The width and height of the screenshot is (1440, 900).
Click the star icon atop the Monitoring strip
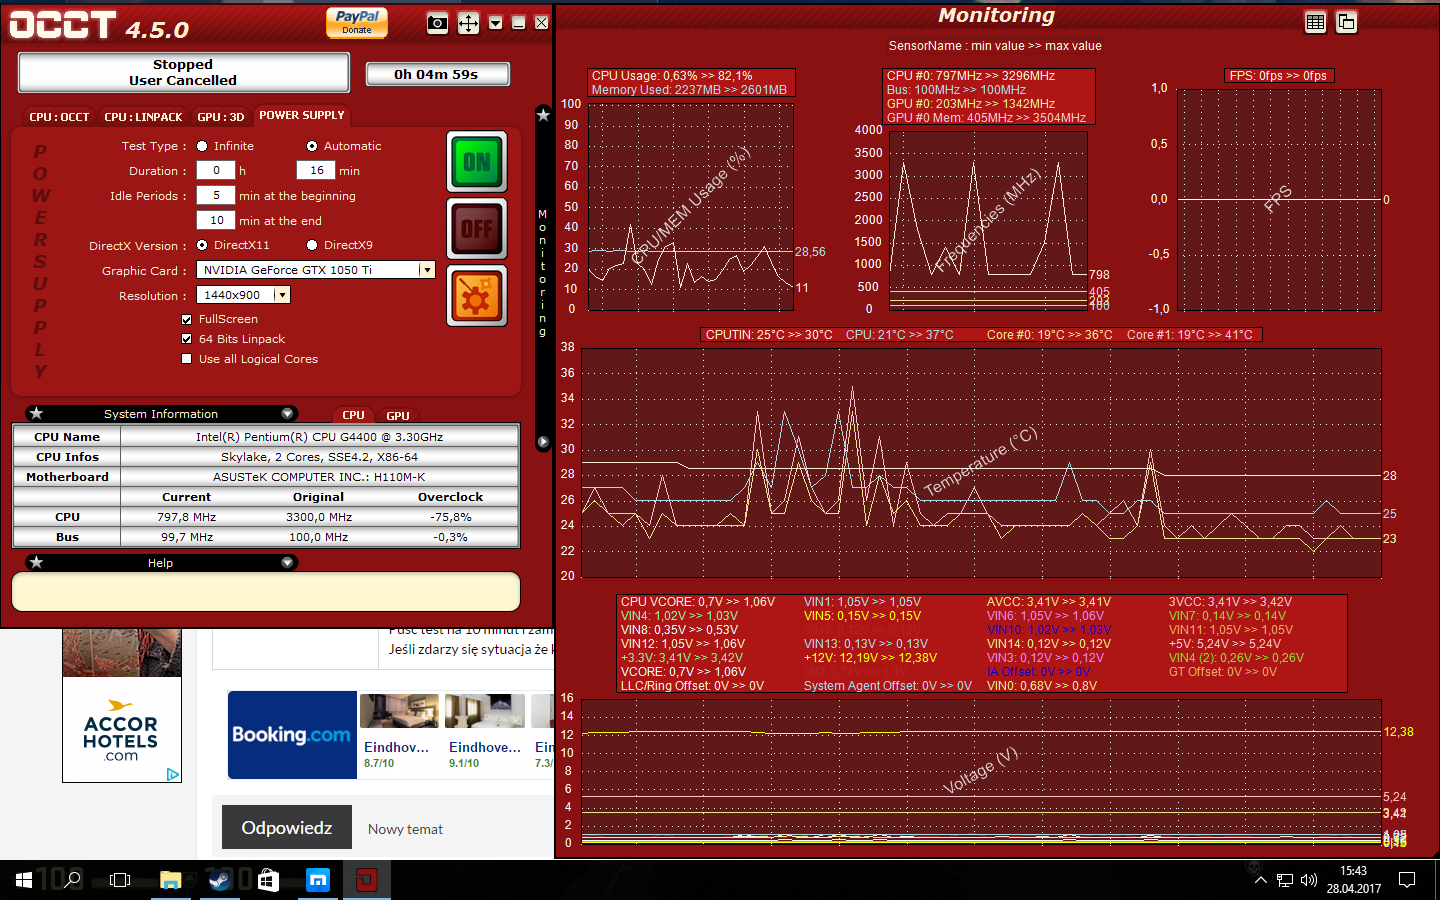click(543, 115)
